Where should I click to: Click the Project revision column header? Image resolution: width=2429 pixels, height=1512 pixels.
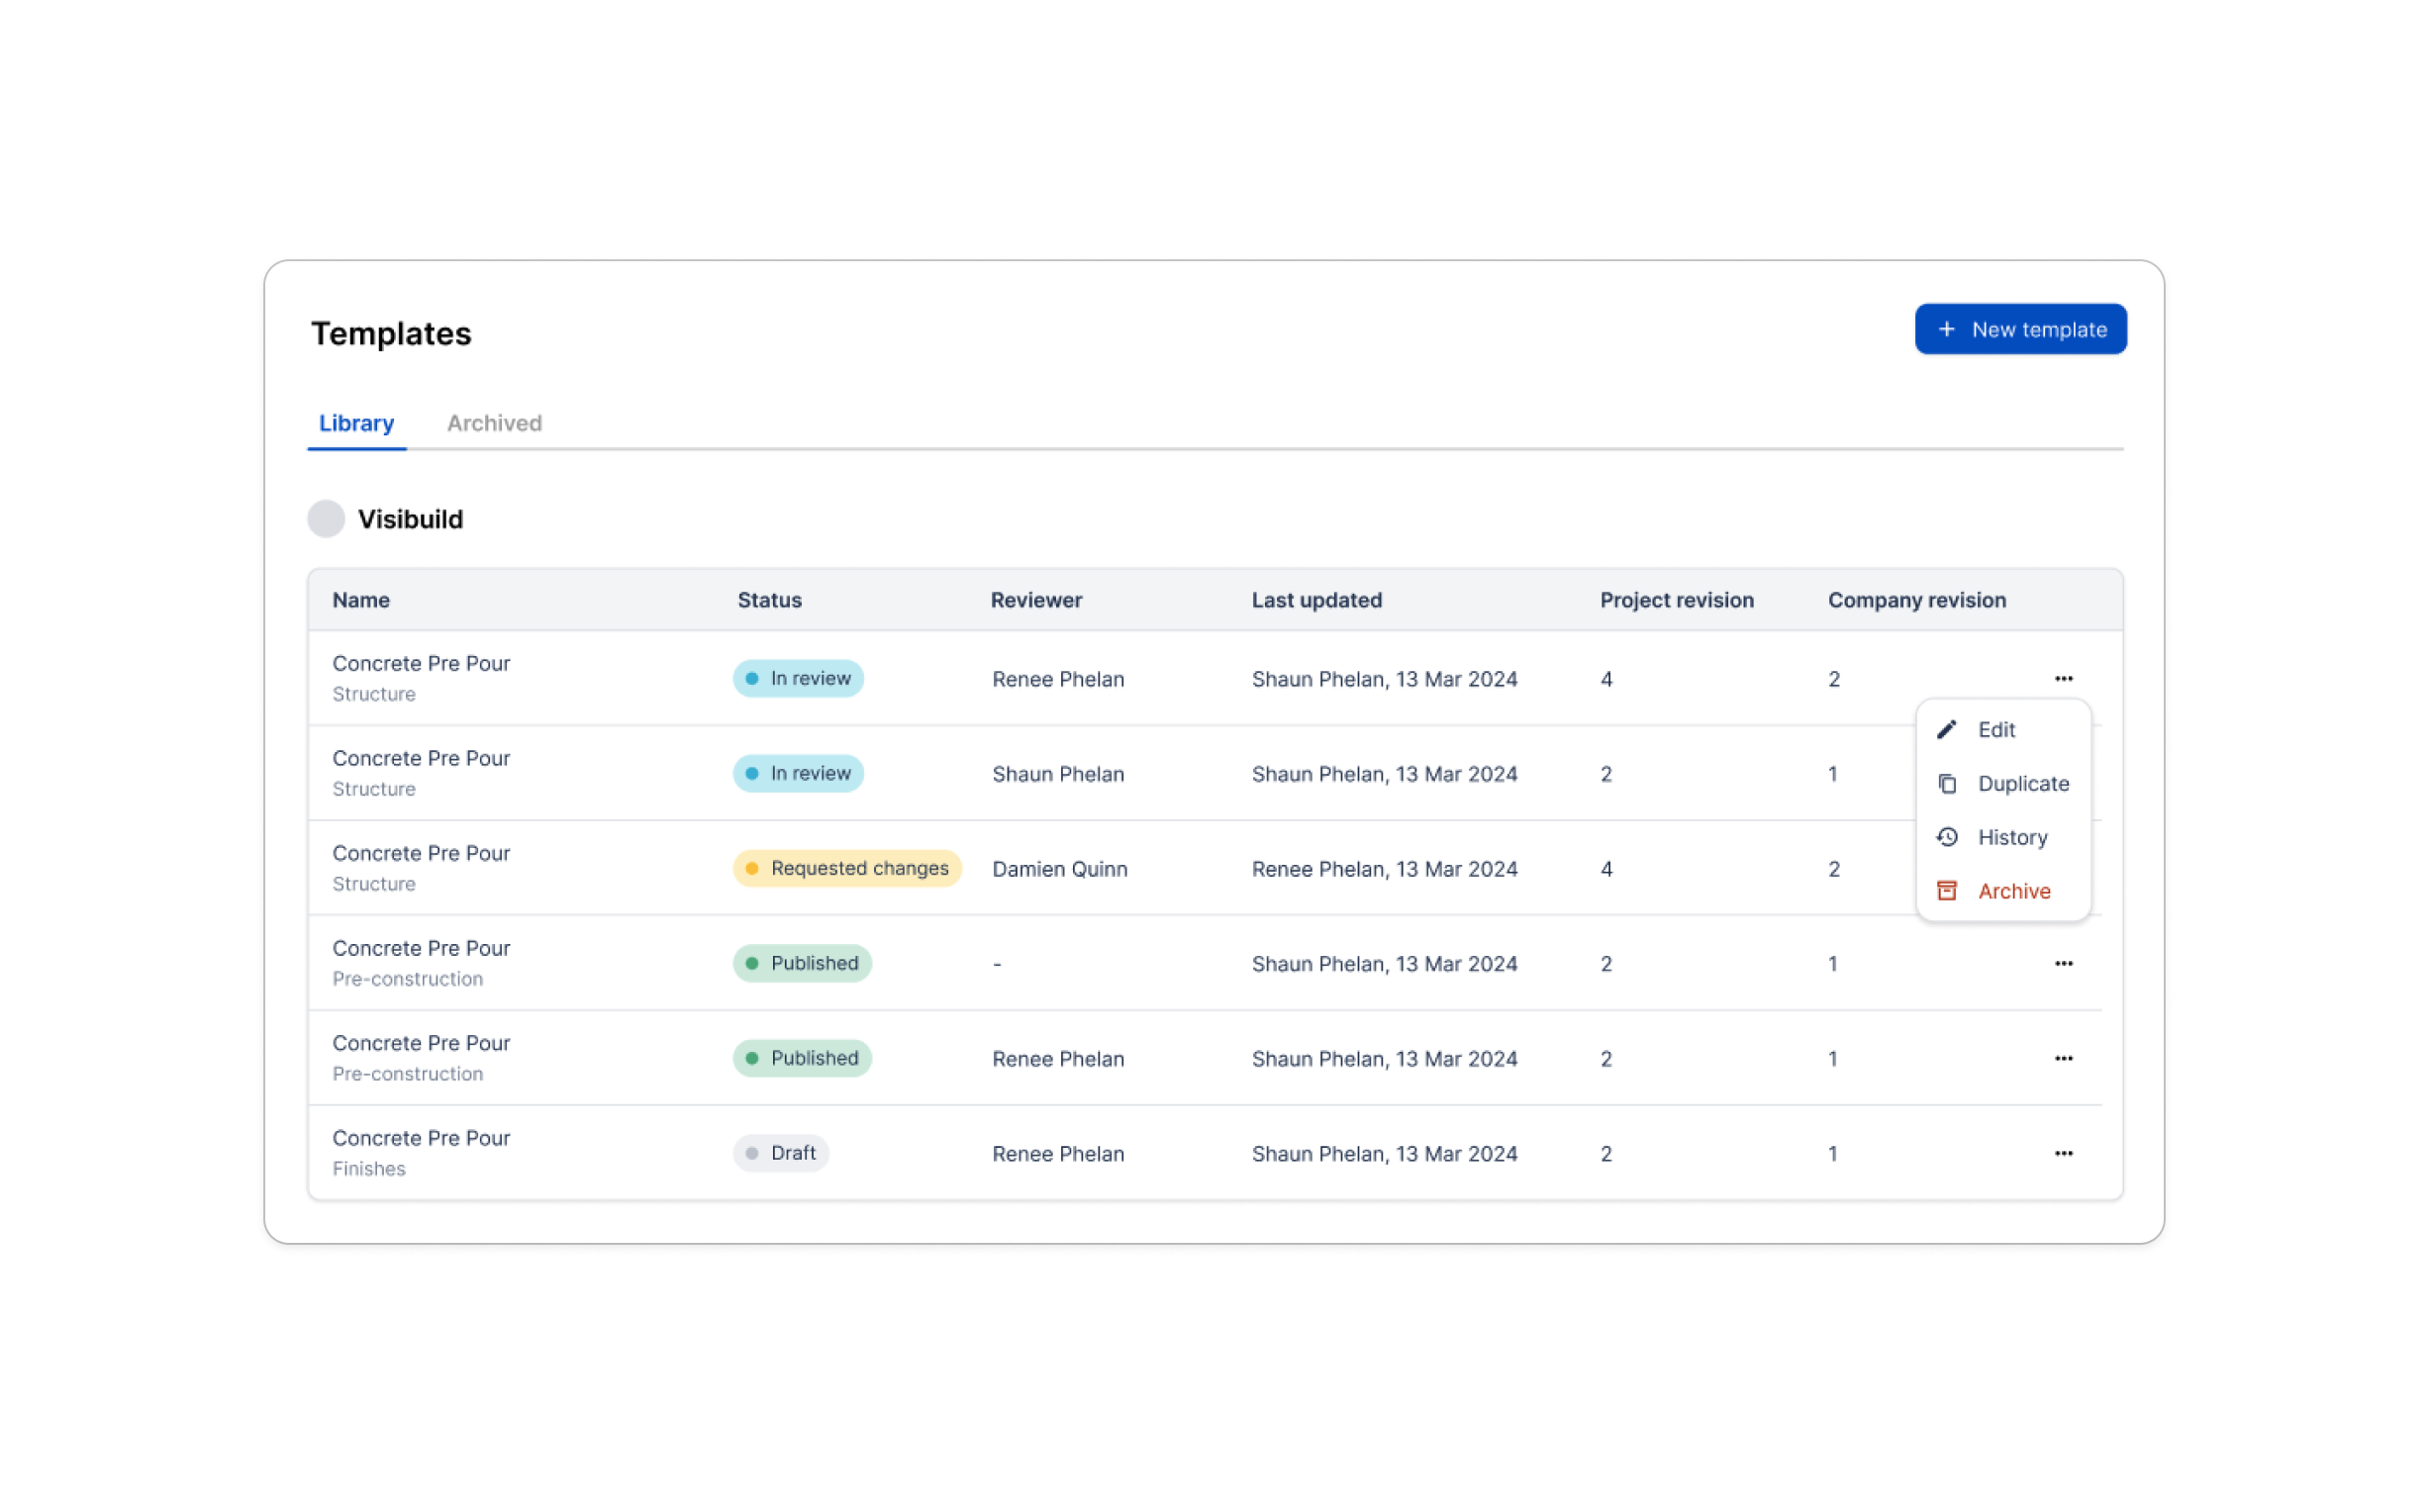(1676, 600)
